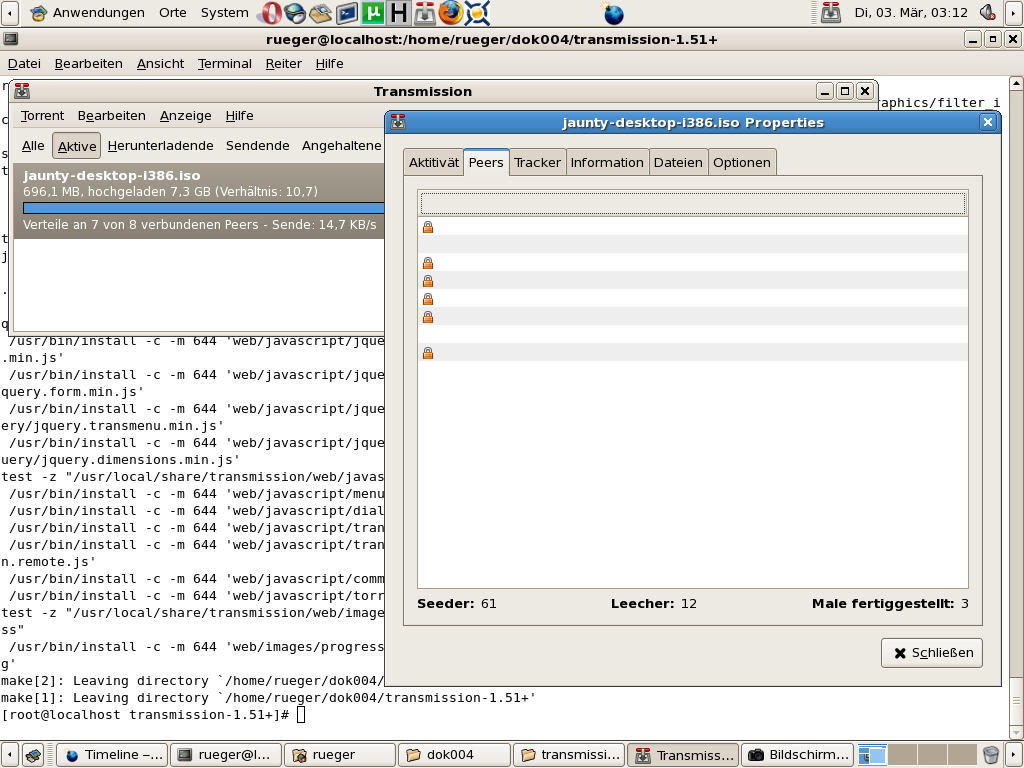Click the notes/pencil launcher in top panel
Viewport: 1024px width, 768px height.
pyautogui.click(x=320, y=12)
